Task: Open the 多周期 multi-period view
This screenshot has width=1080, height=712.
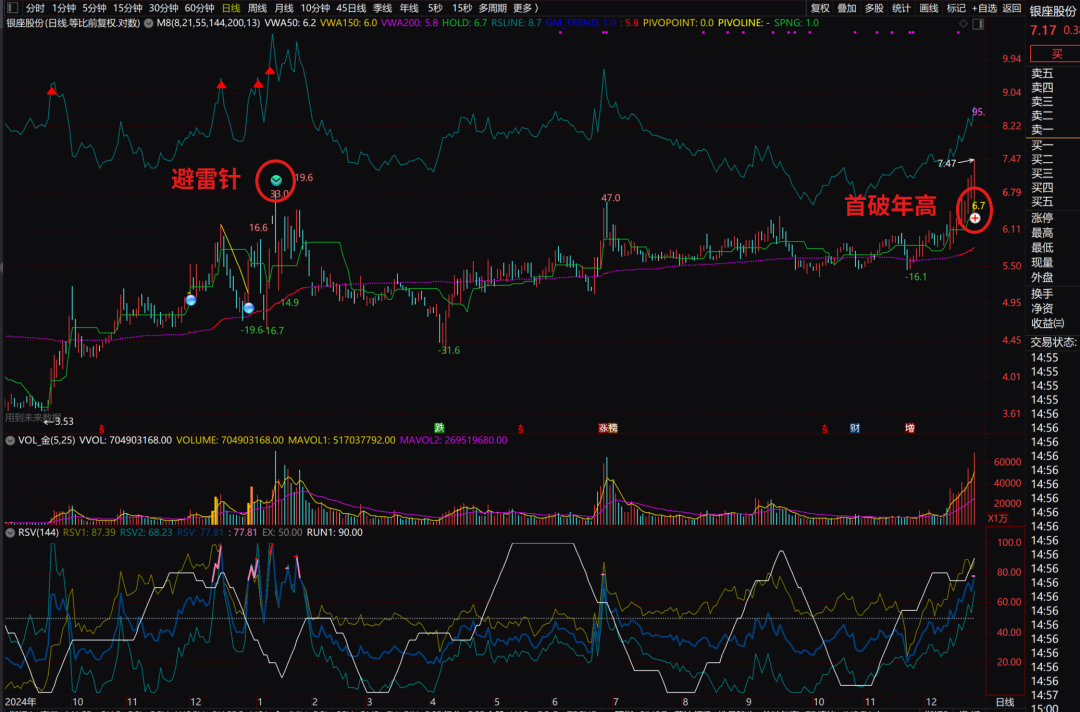Action: (492, 8)
